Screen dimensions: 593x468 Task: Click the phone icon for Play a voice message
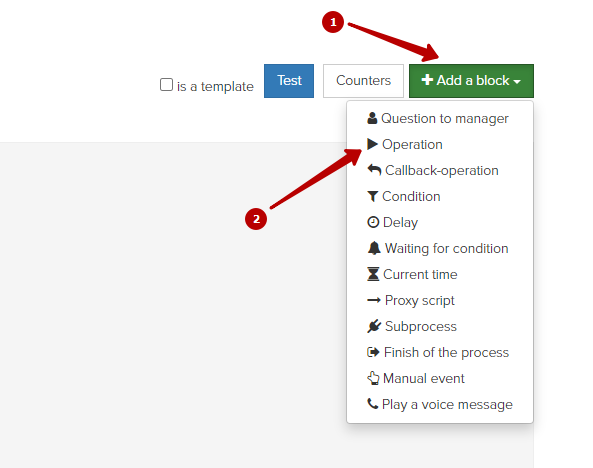[x=373, y=404]
